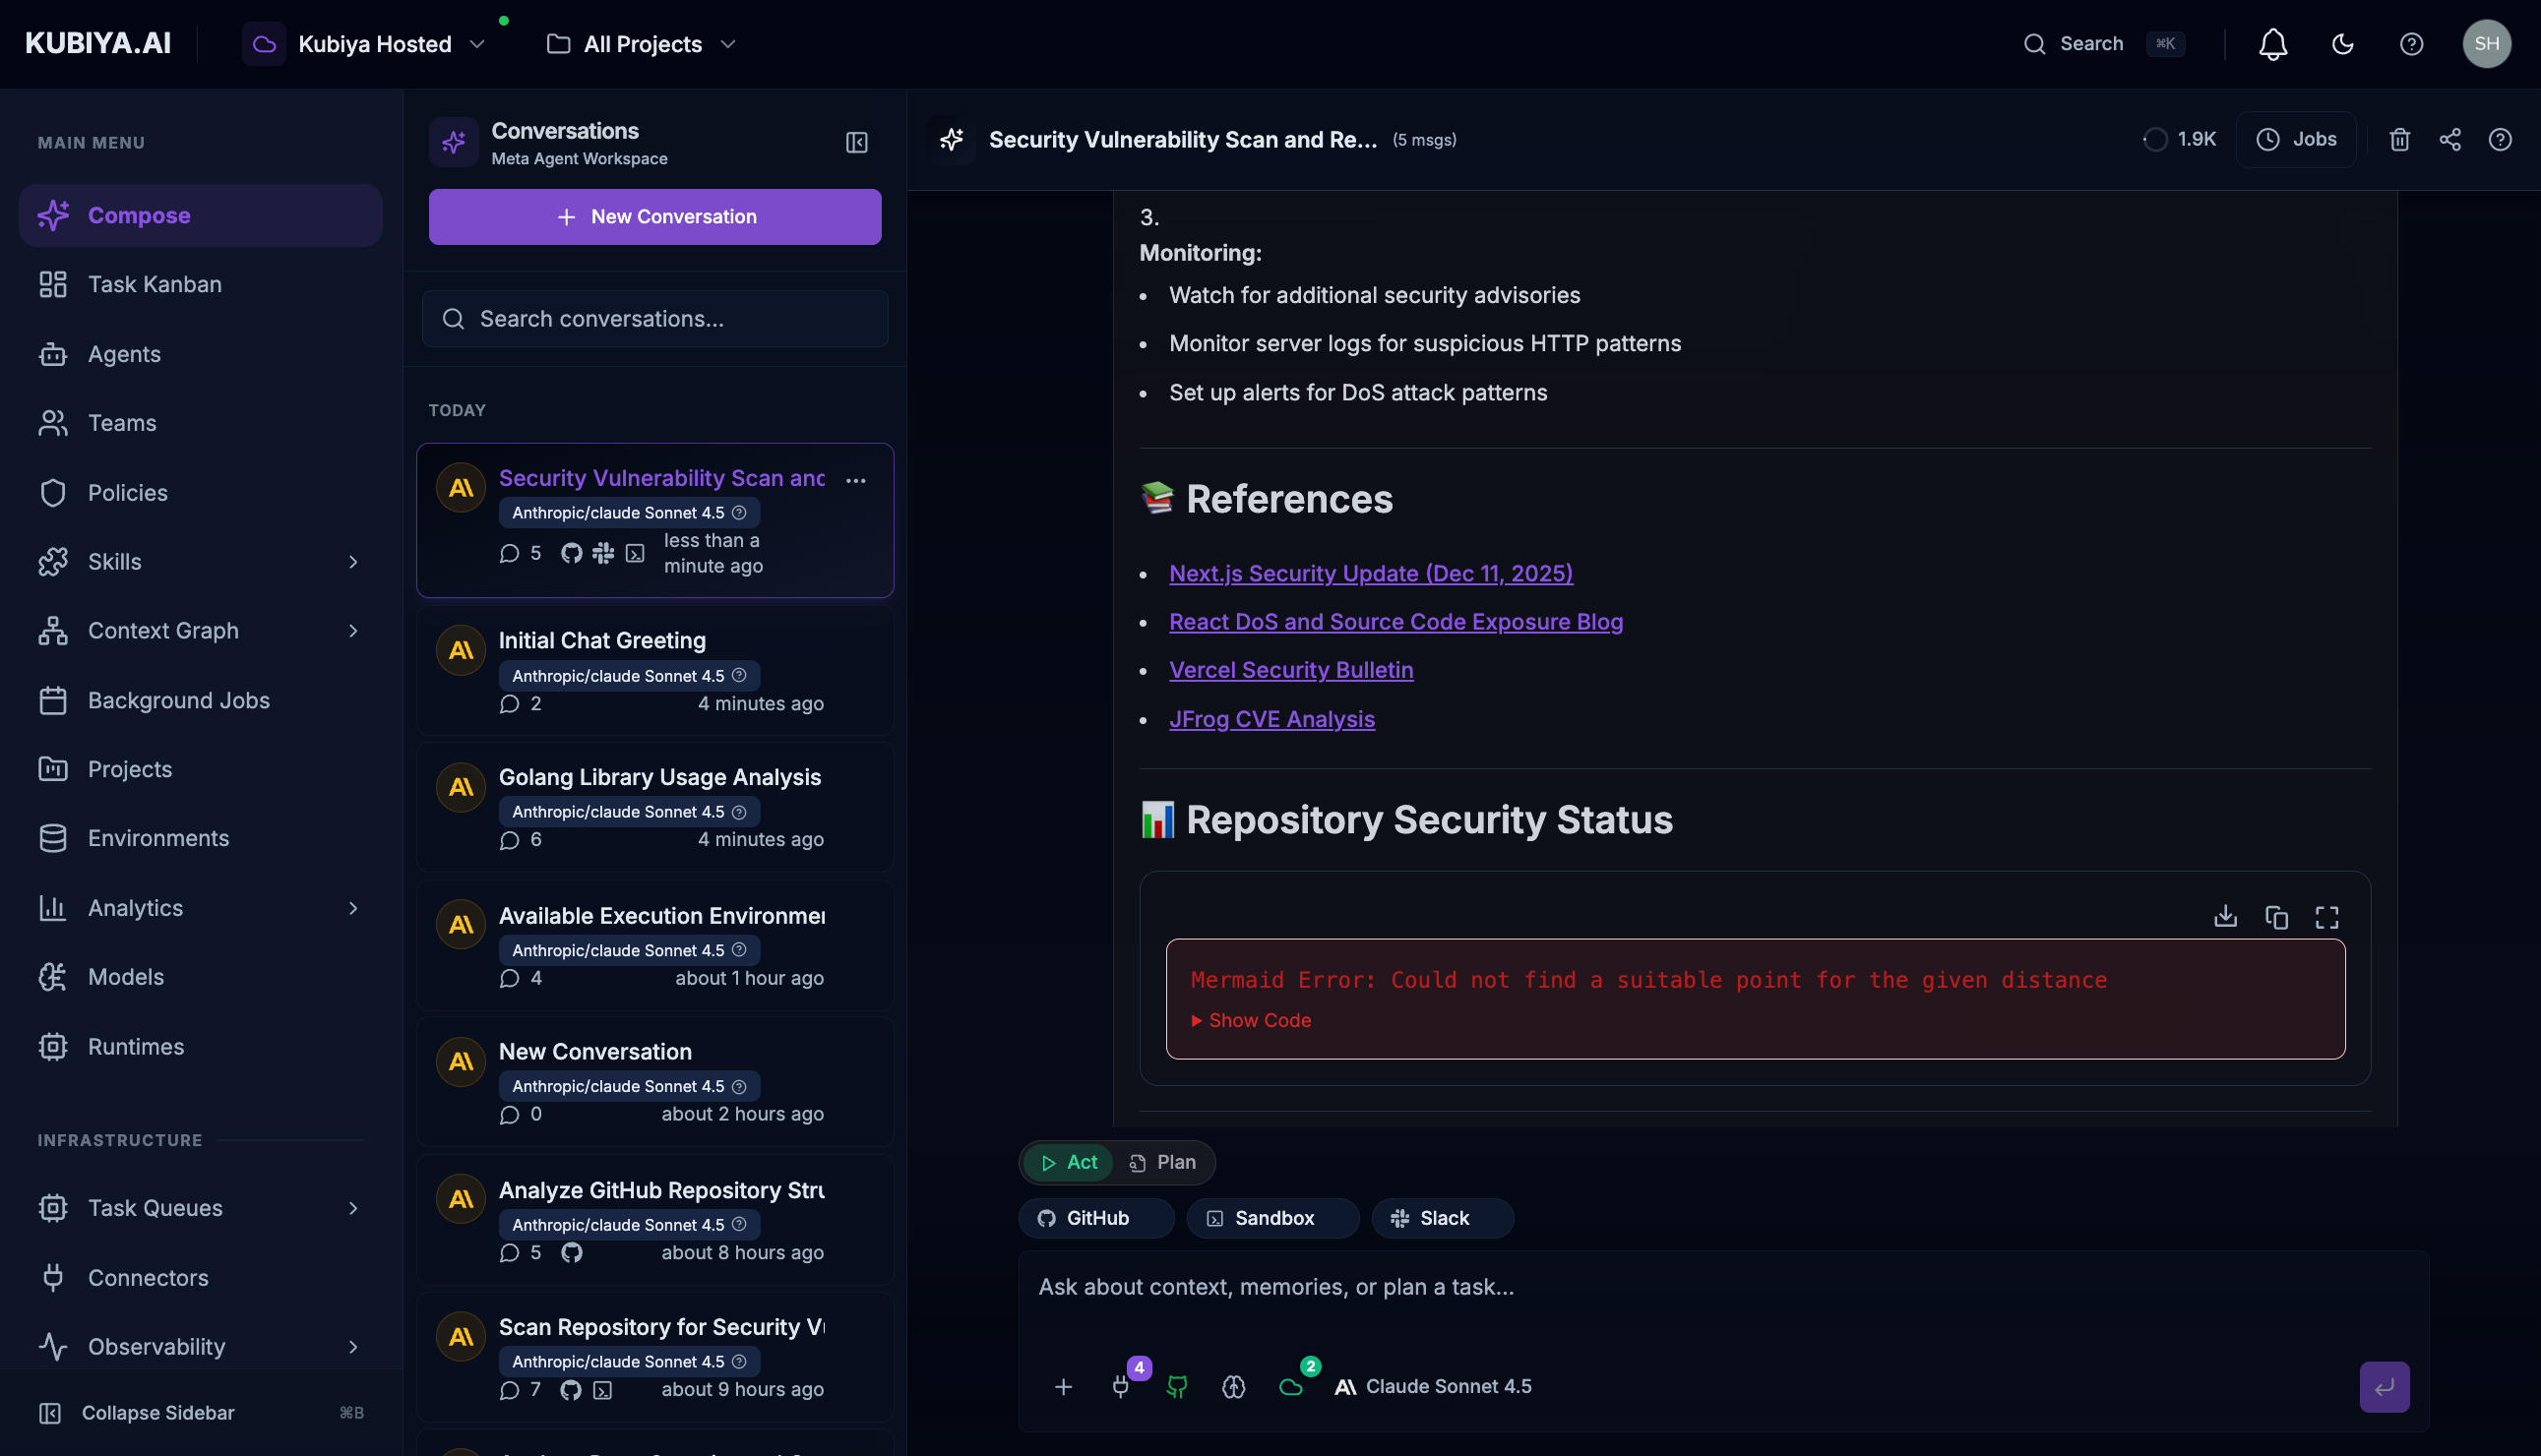
Task: Switch to Act mode
Action: 1069,1162
